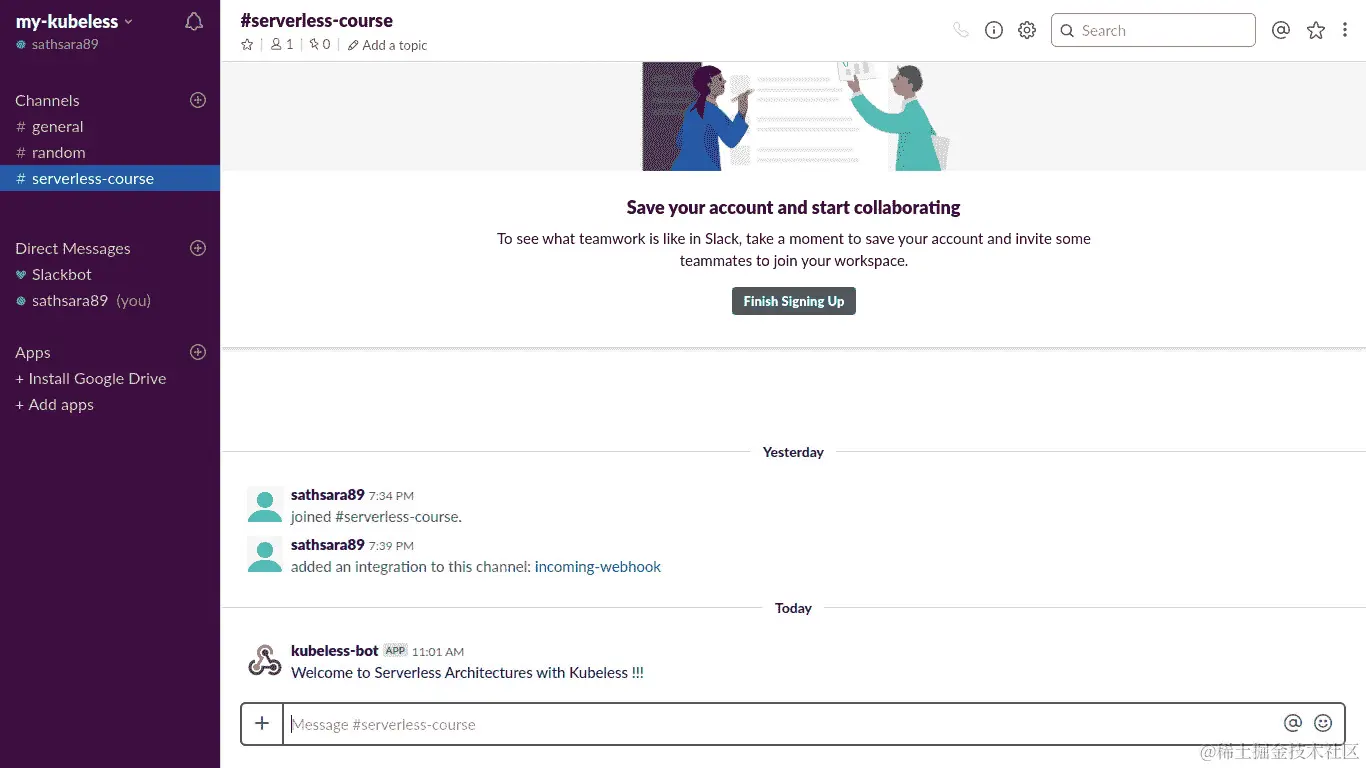Screen dimensions: 1366x768
Task: Click the #serverless-course channel title
Action: [x=317, y=20]
